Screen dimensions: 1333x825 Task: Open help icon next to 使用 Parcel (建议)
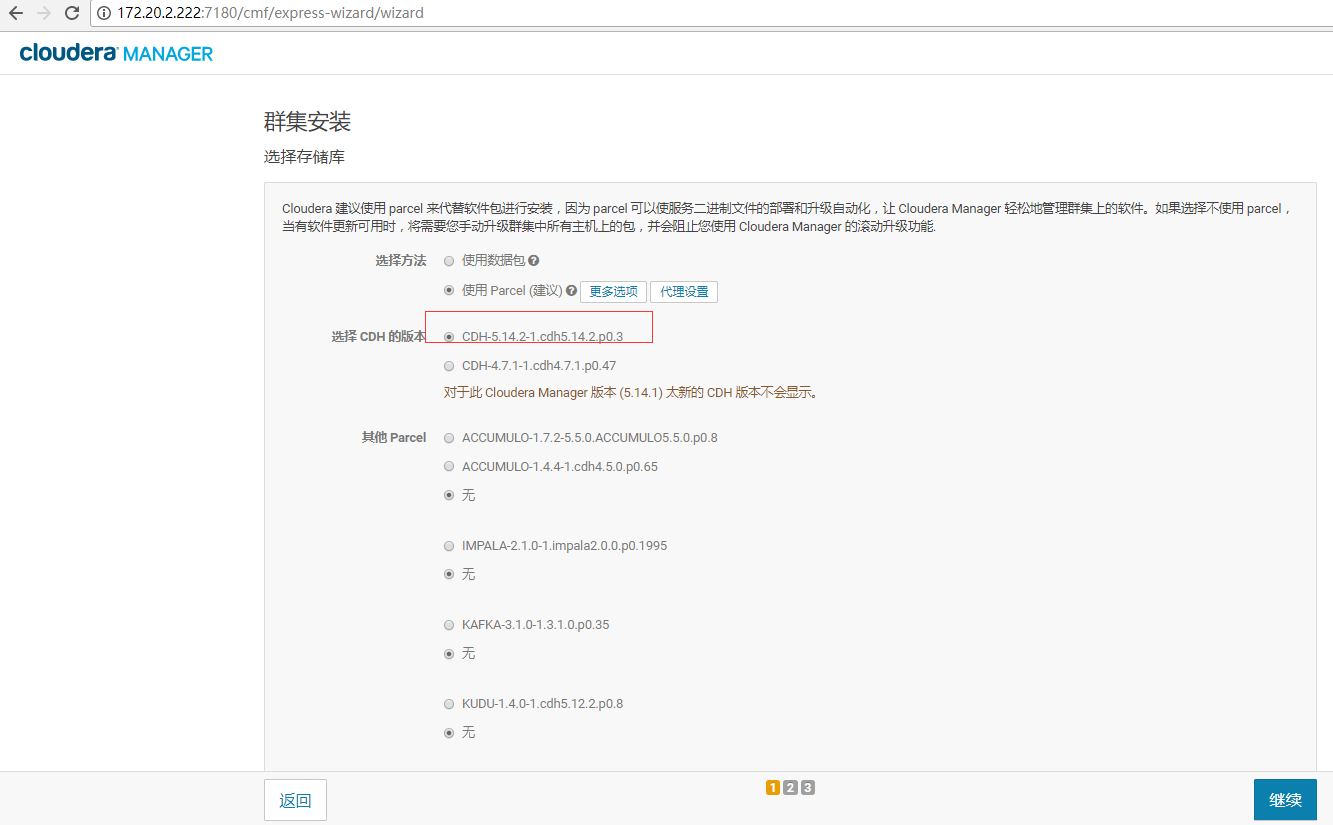click(x=571, y=291)
